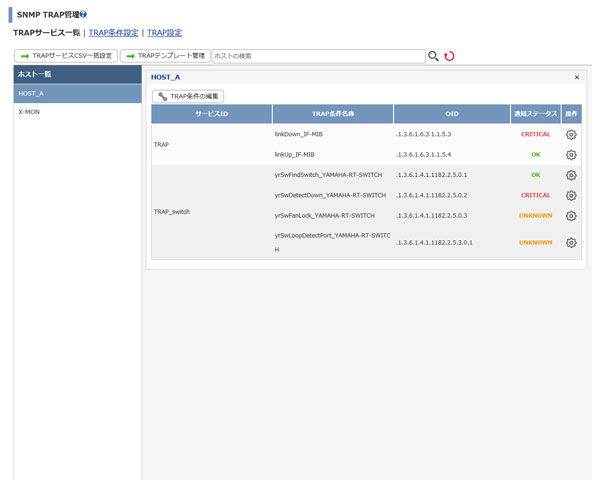Click OID .1.3.6.1.4.1.1182.2.5.0.2
This screenshot has width=600, height=480.
click(x=432, y=195)
